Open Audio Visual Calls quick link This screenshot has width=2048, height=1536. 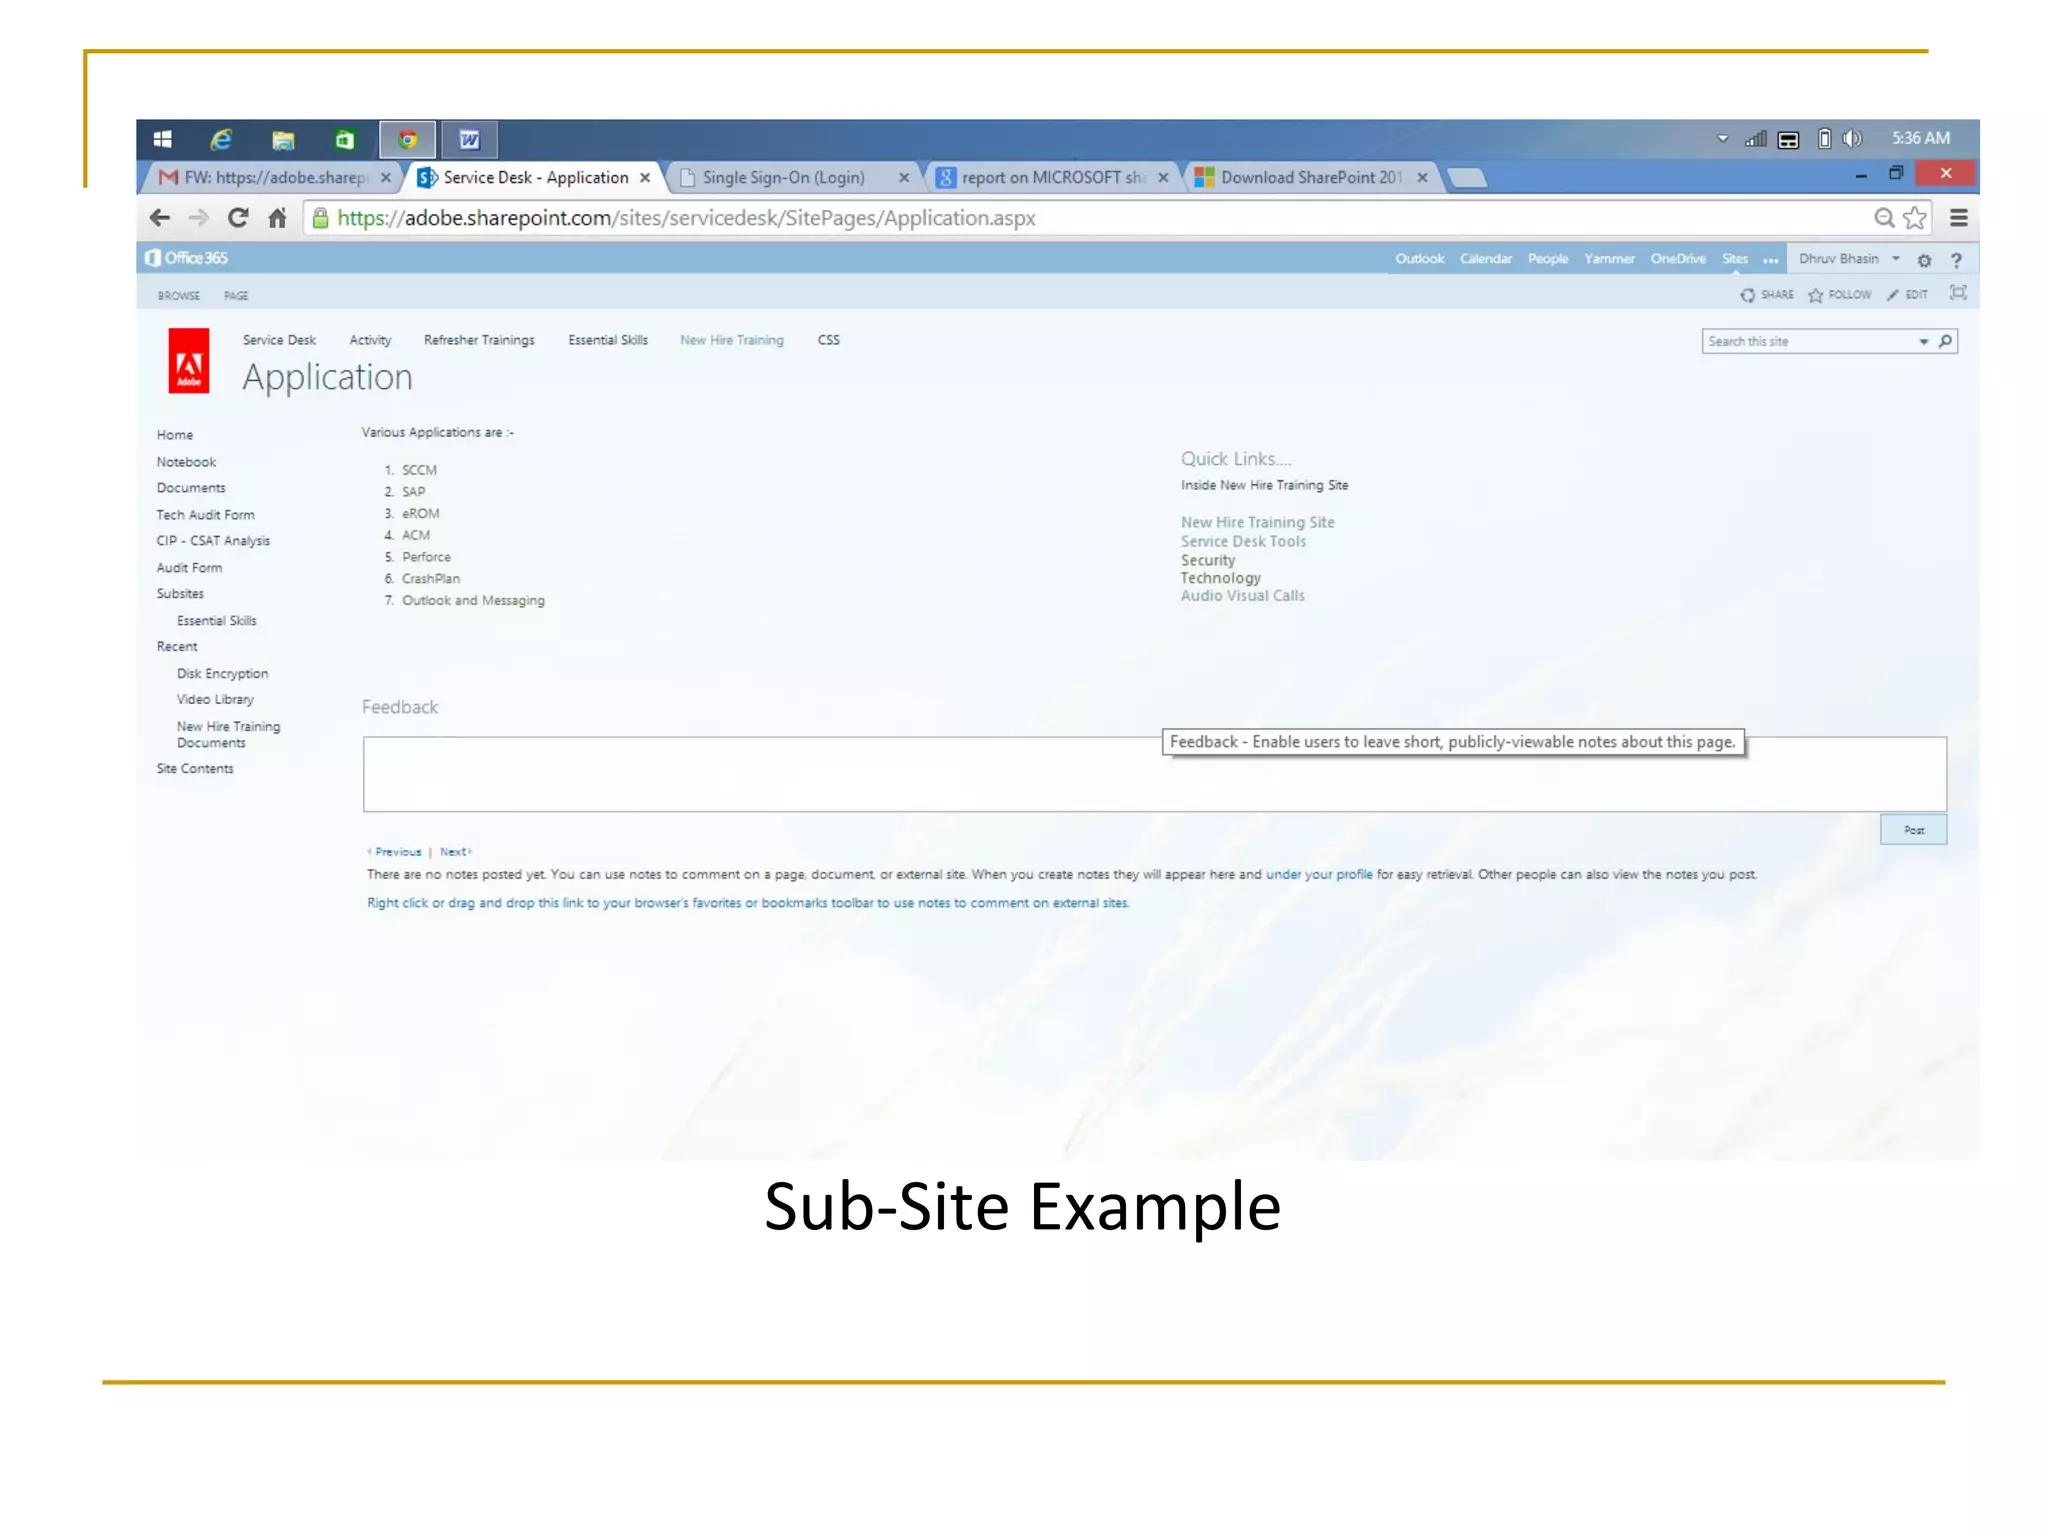[1242, 596]
